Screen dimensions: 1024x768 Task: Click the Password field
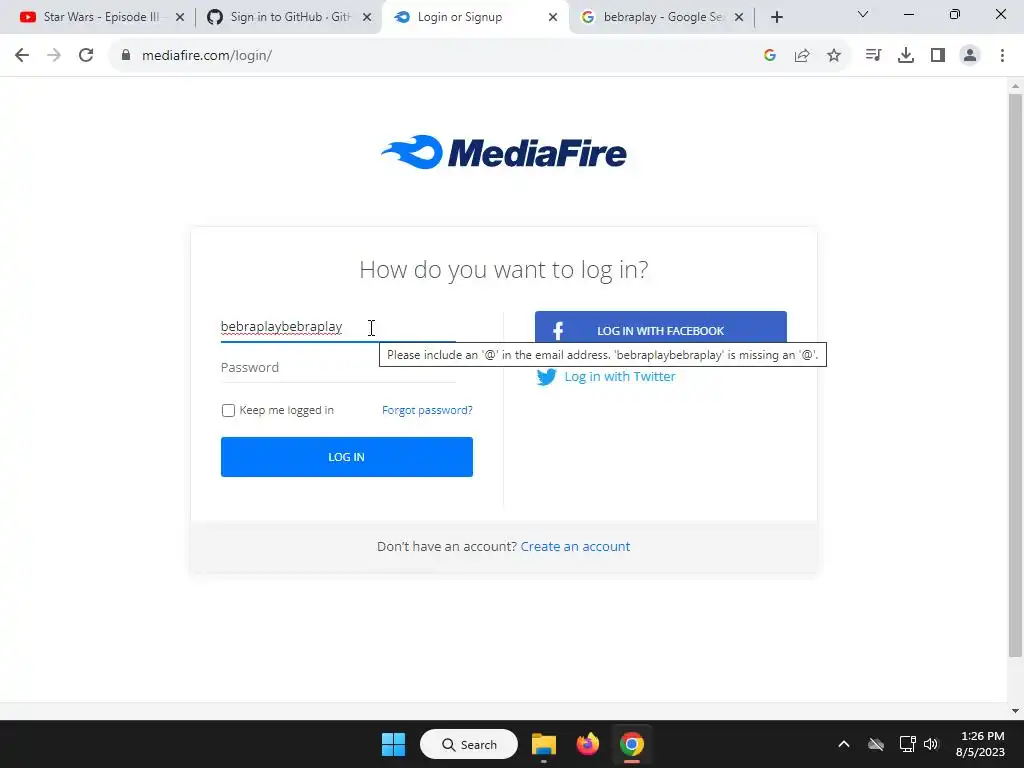point(338,368)
